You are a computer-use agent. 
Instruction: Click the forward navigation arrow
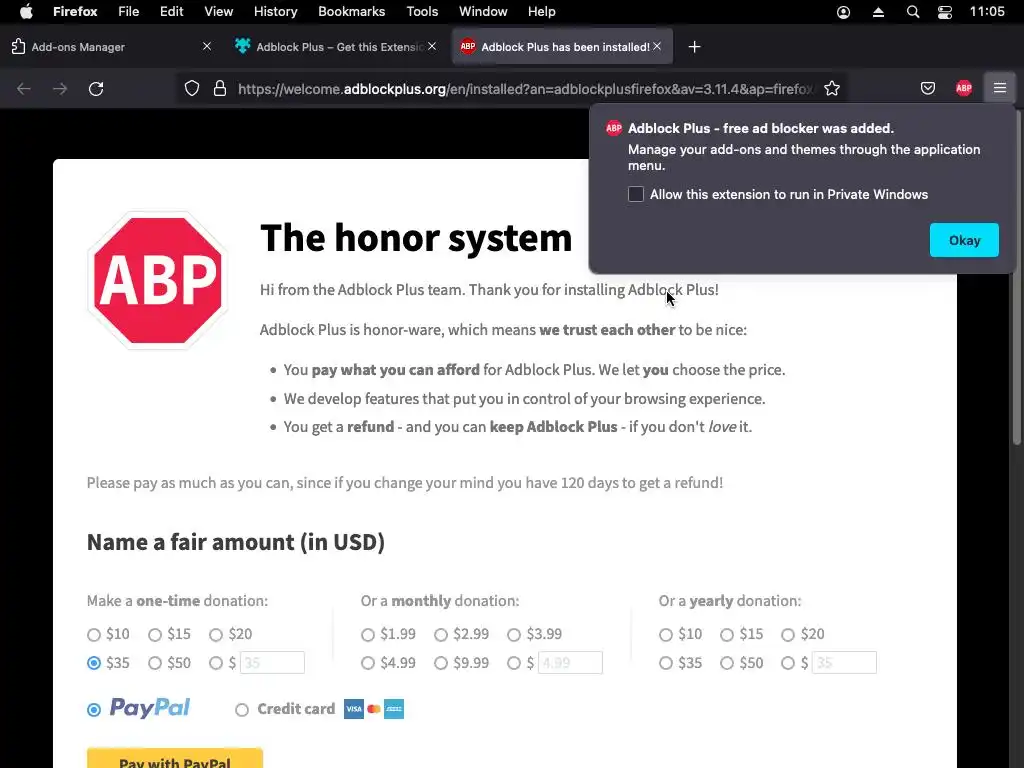coord(60,89)
